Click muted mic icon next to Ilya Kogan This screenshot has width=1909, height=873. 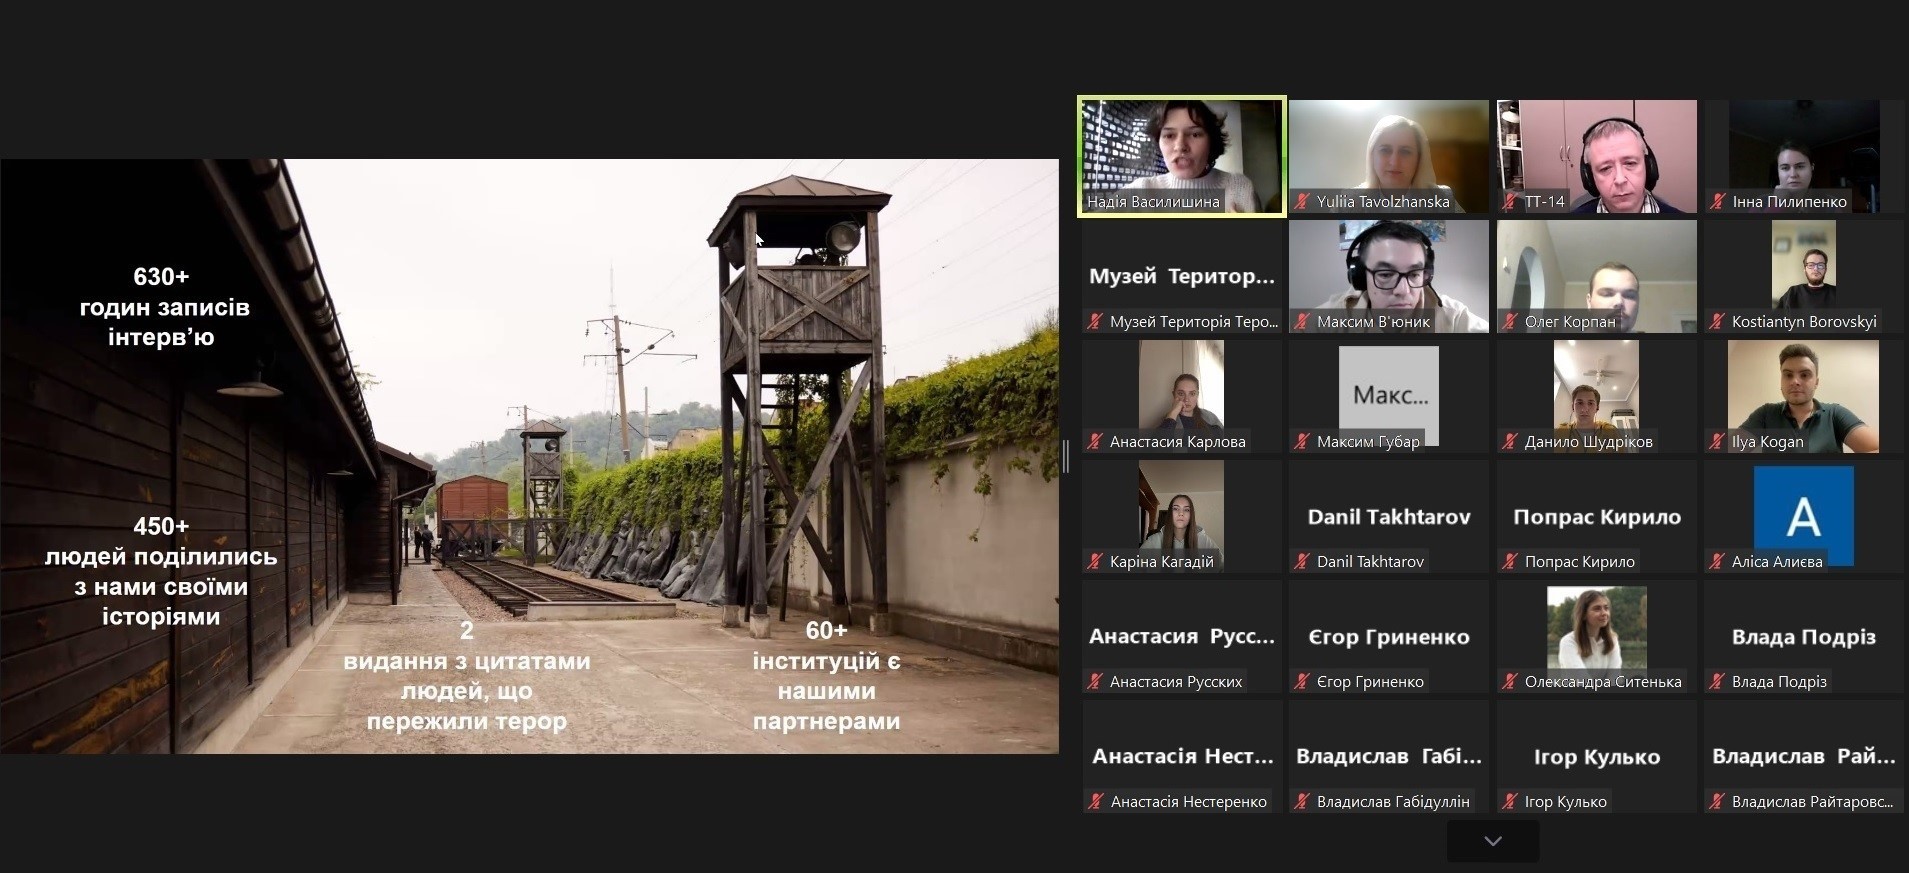(x=1718, y=442)
